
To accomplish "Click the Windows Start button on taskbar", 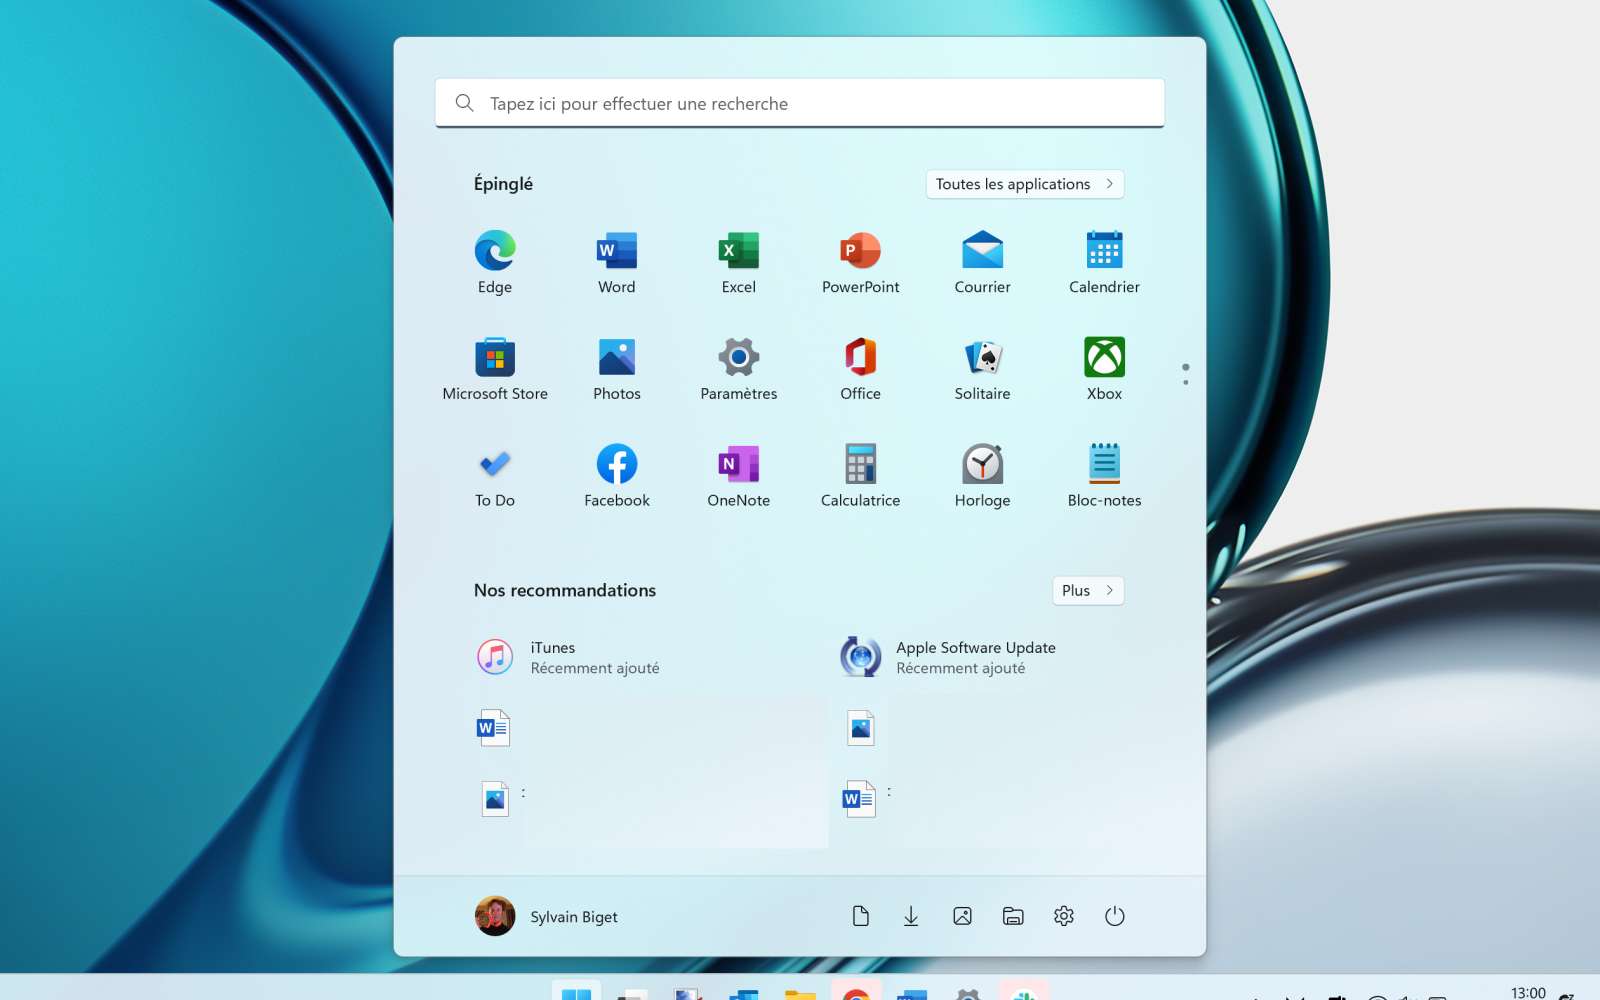I will [576, 992].
